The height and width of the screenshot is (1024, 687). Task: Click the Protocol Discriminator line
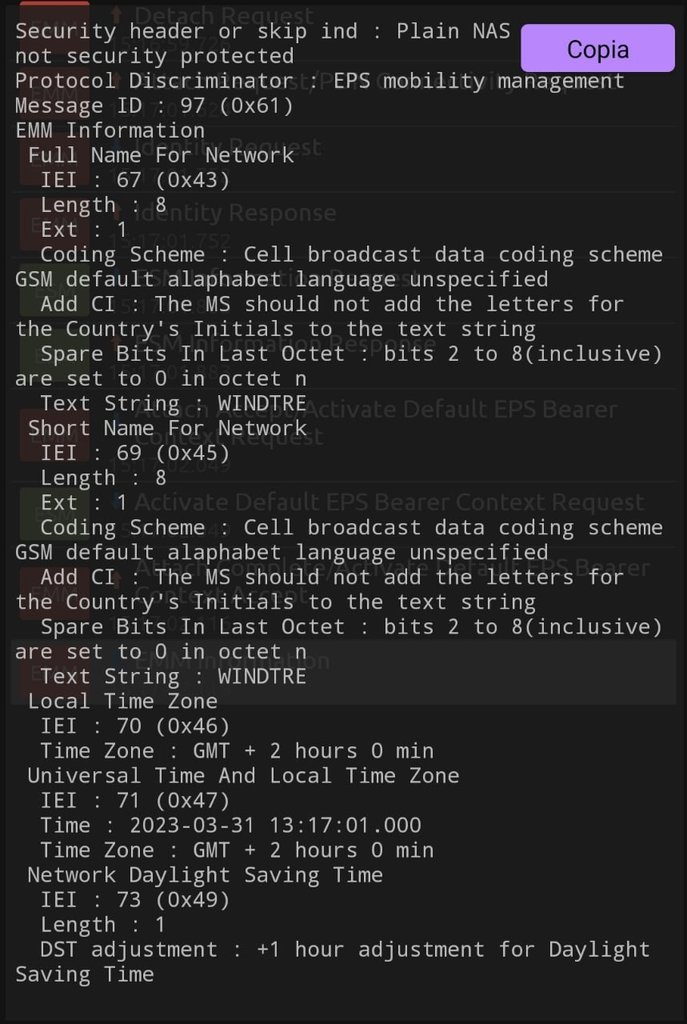pos(319,80)
